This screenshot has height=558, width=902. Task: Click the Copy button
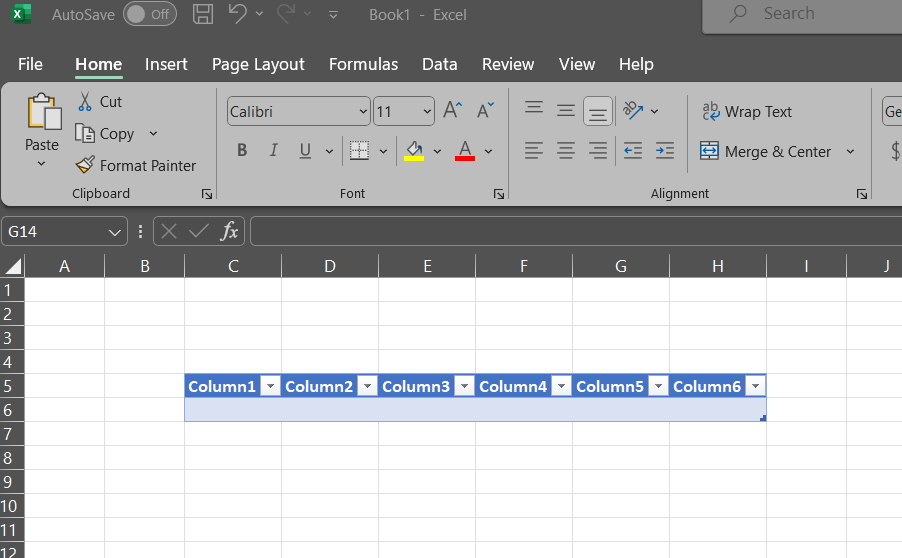[106, 133]
